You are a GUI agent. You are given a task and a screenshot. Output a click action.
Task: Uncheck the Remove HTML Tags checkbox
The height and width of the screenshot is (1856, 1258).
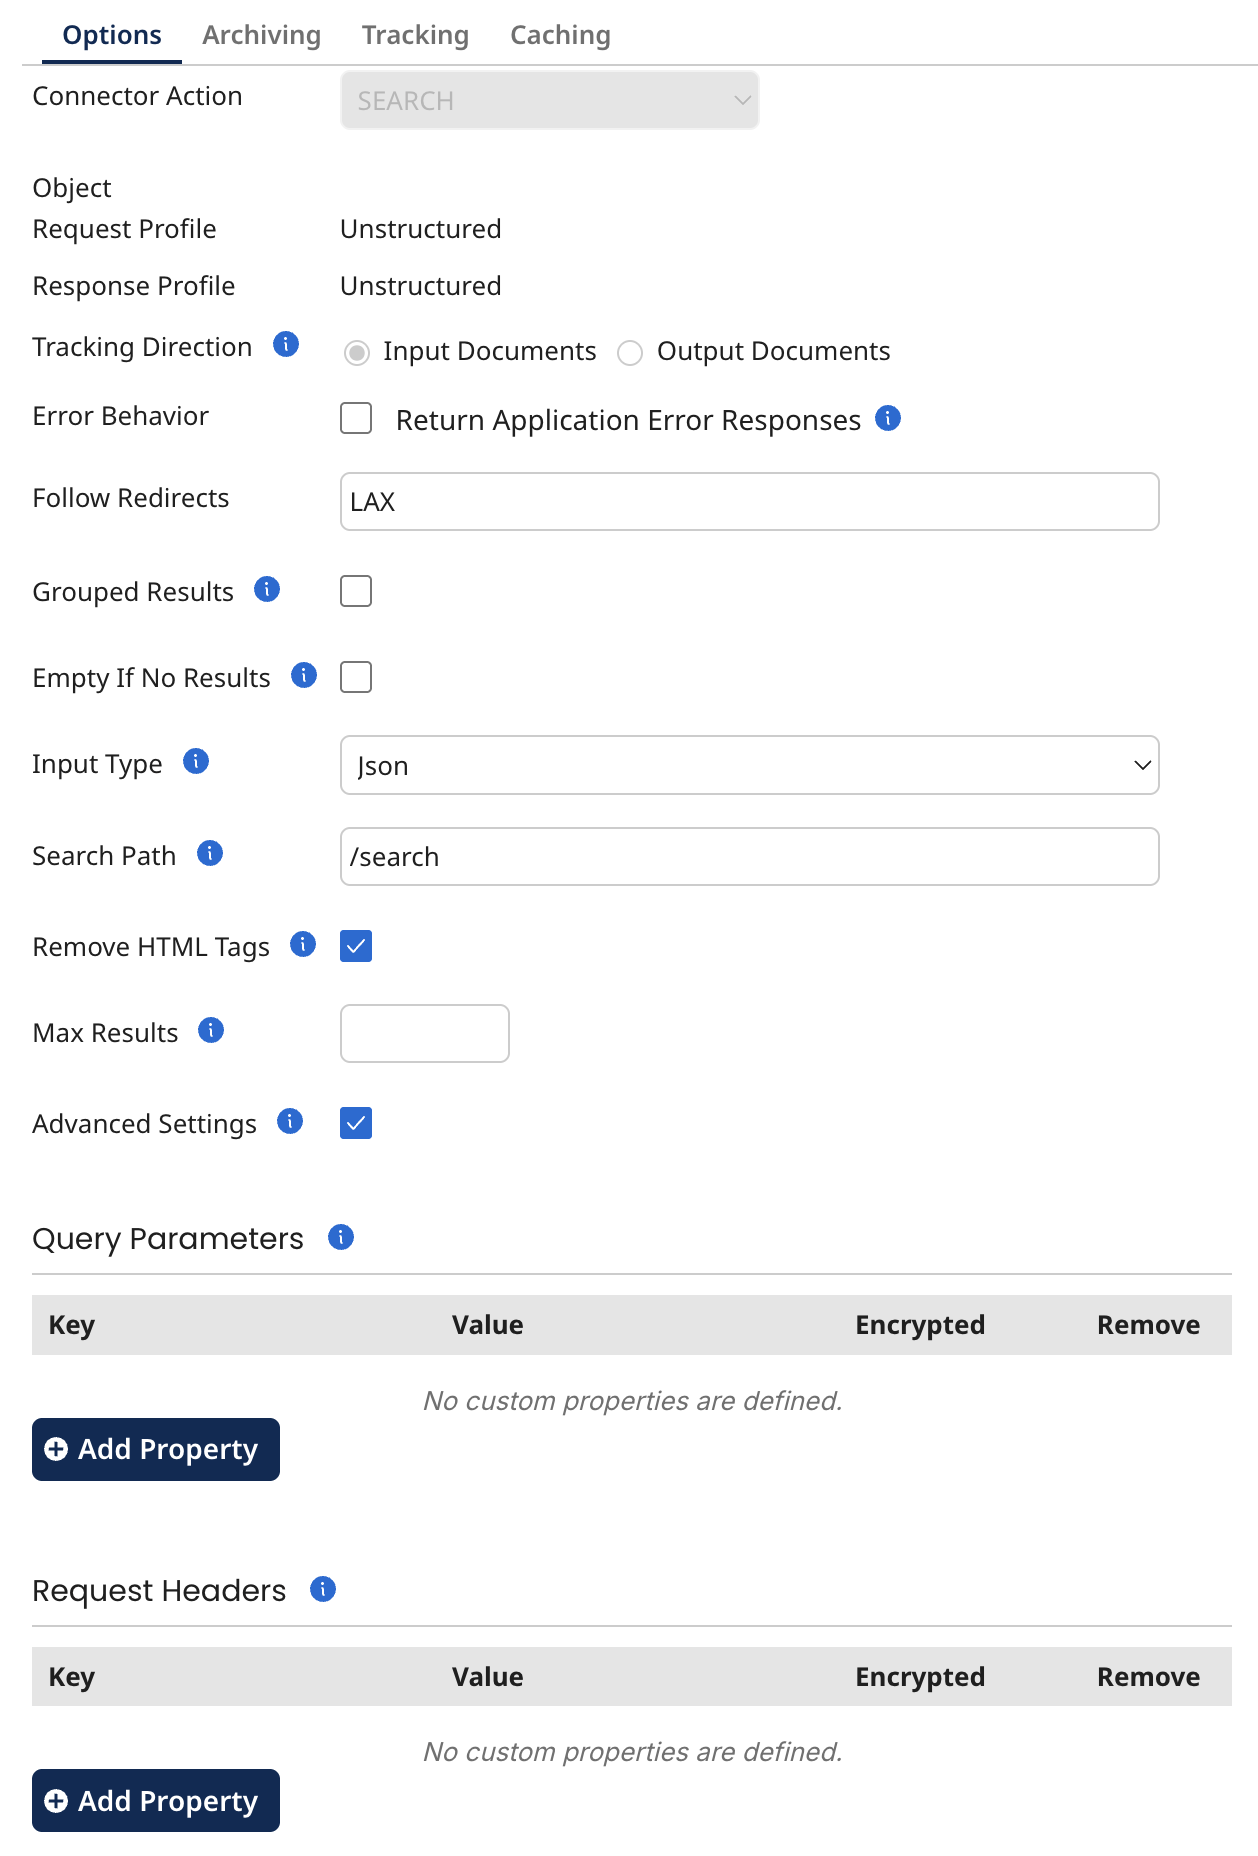coord(356,946)
